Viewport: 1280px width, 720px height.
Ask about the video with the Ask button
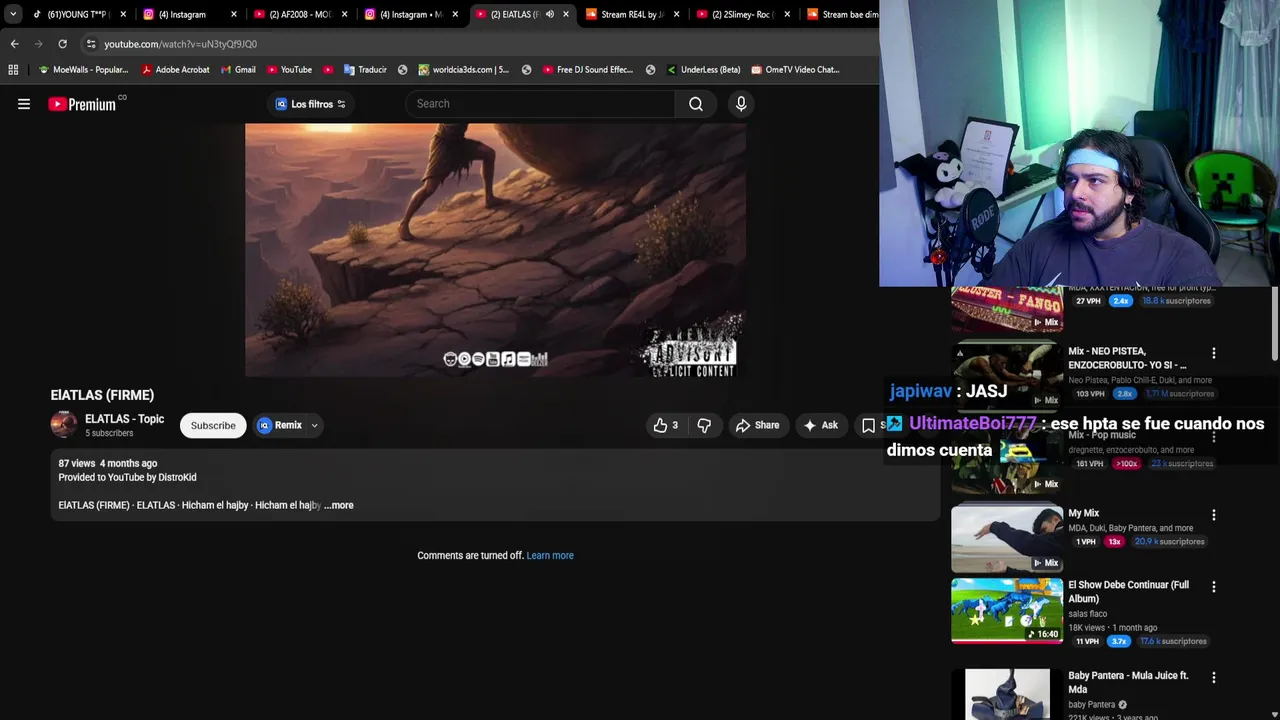click(x=820, y=425)
